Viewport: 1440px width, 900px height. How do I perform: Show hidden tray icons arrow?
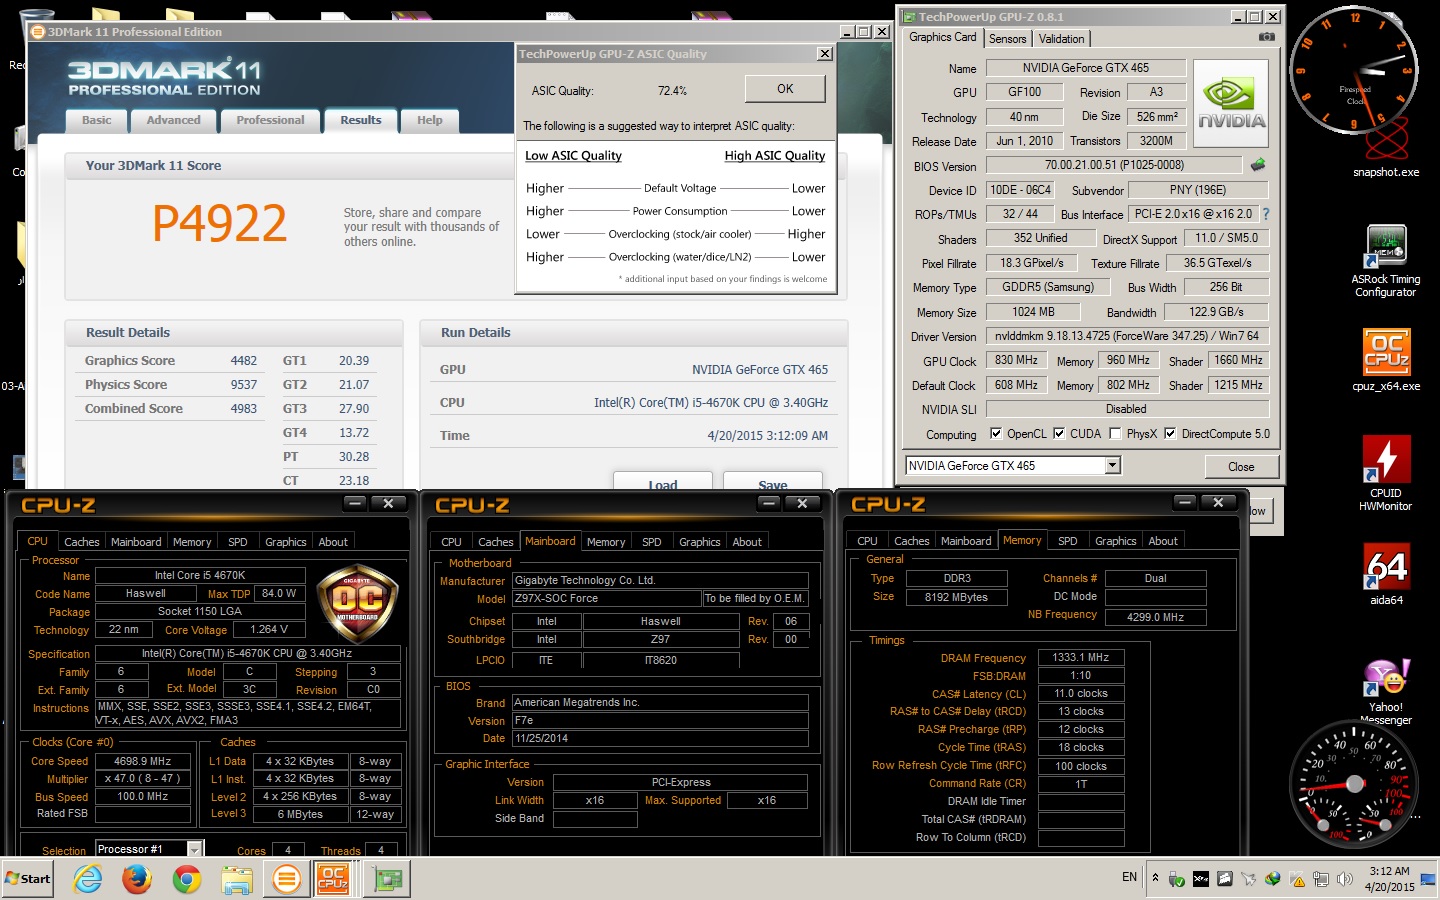[x=1155, y=878]
